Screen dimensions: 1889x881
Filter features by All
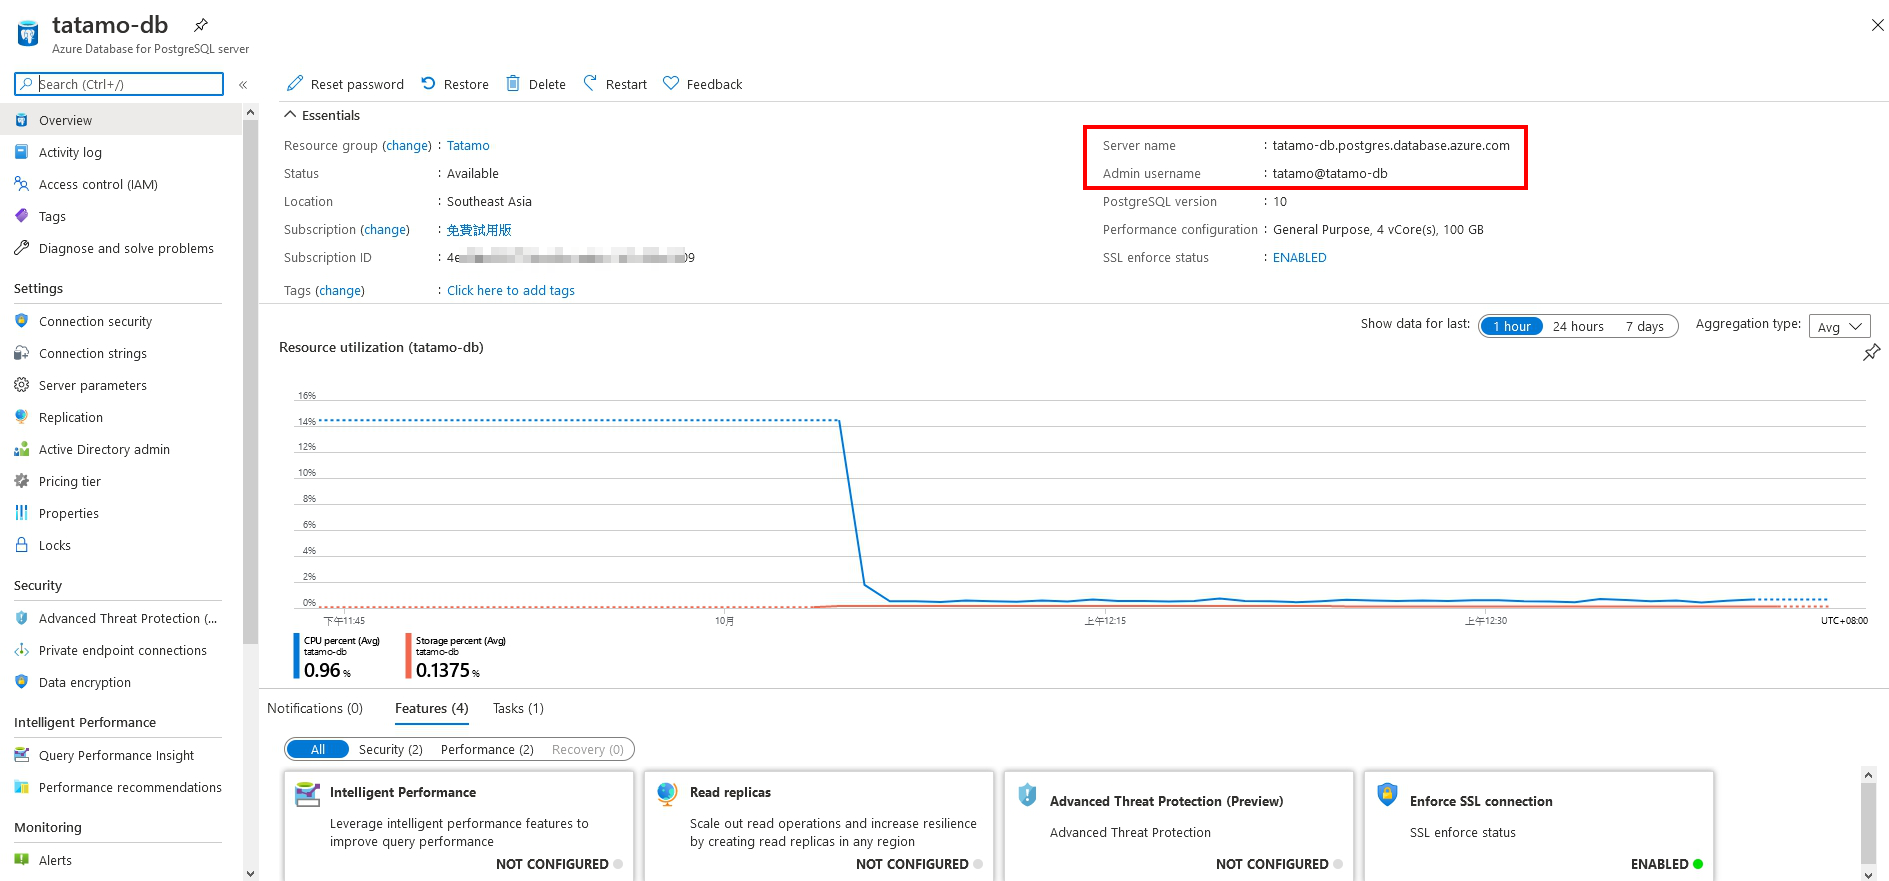pyautogui.click(x=317, y=749)
